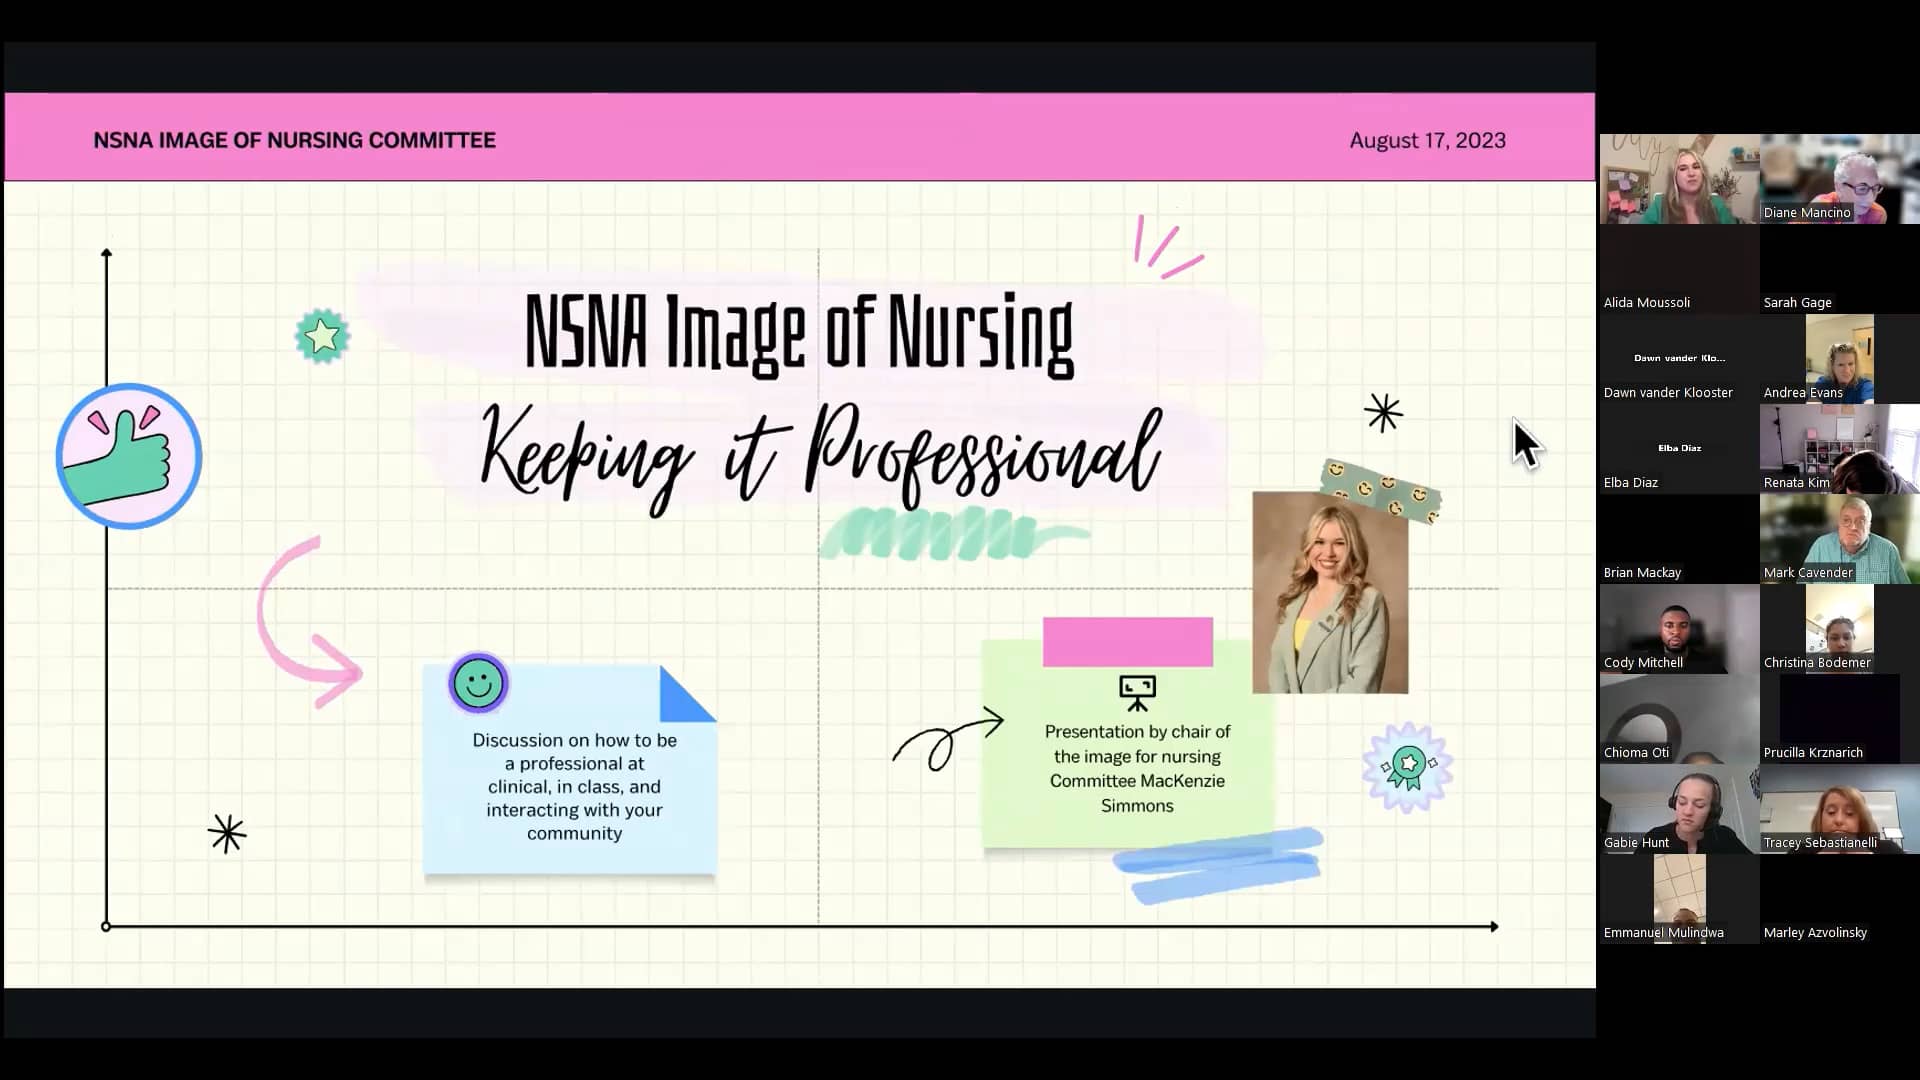This screenshot has width=1920, height=1080.
Task: Click the presenter's portrait photo on slide
Action: pyautogui.click(x=1330, y=593)
